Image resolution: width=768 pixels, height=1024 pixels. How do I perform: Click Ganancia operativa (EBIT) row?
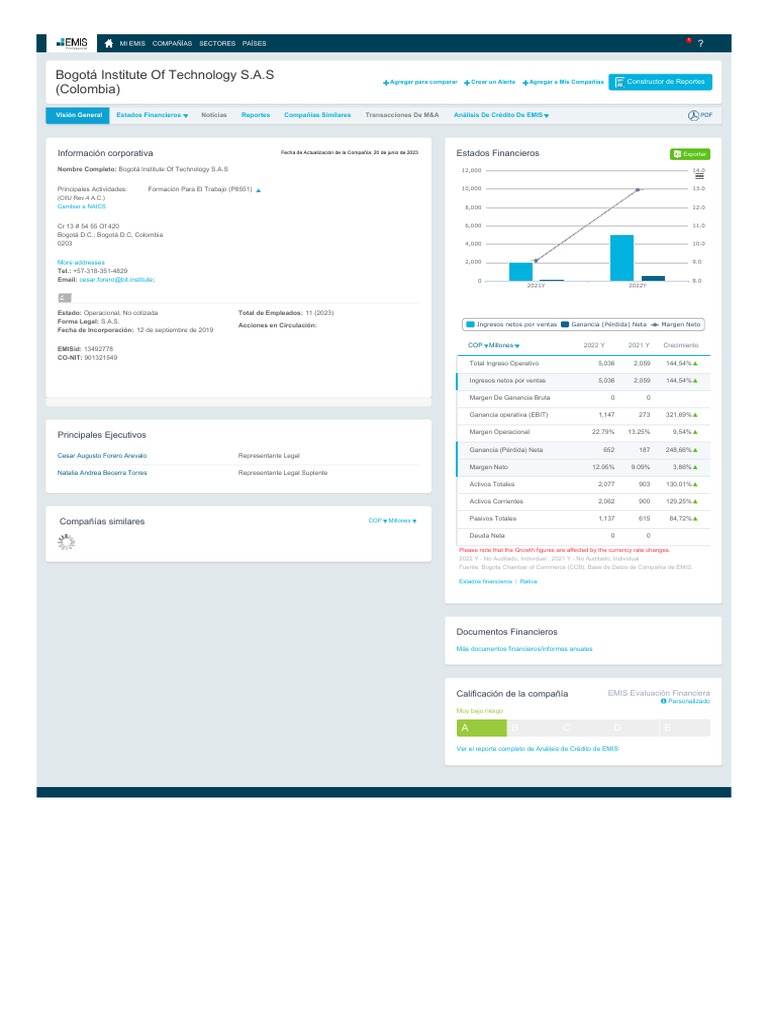point(583,415)
